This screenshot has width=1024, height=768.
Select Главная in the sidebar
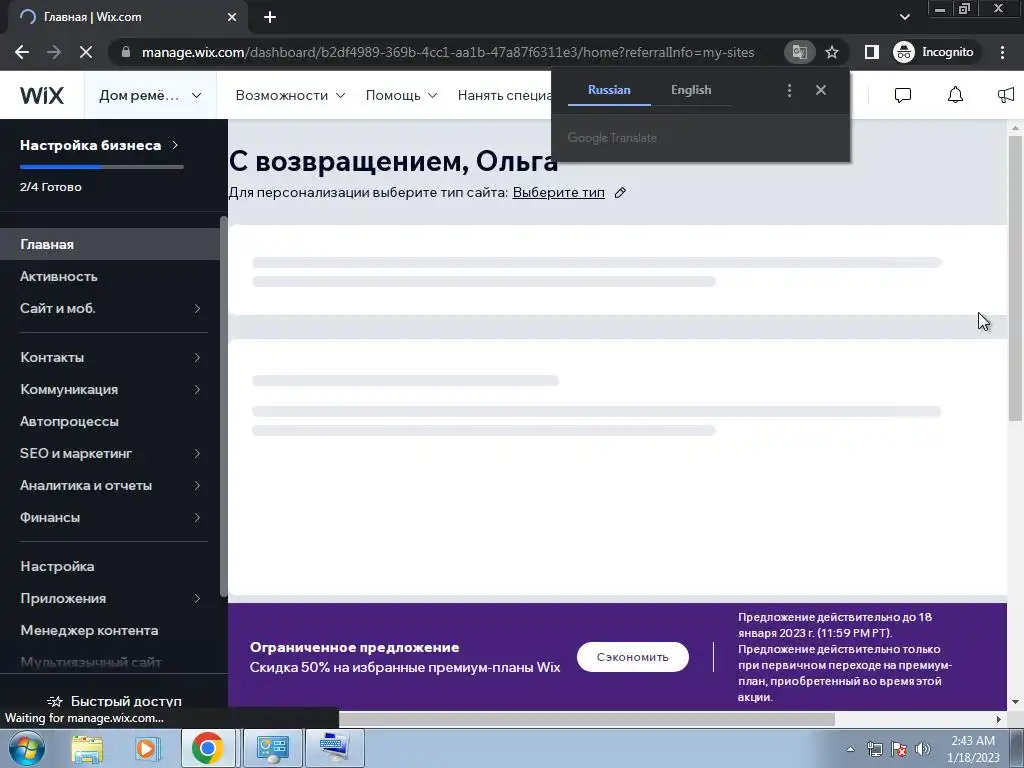pos(110,244)
